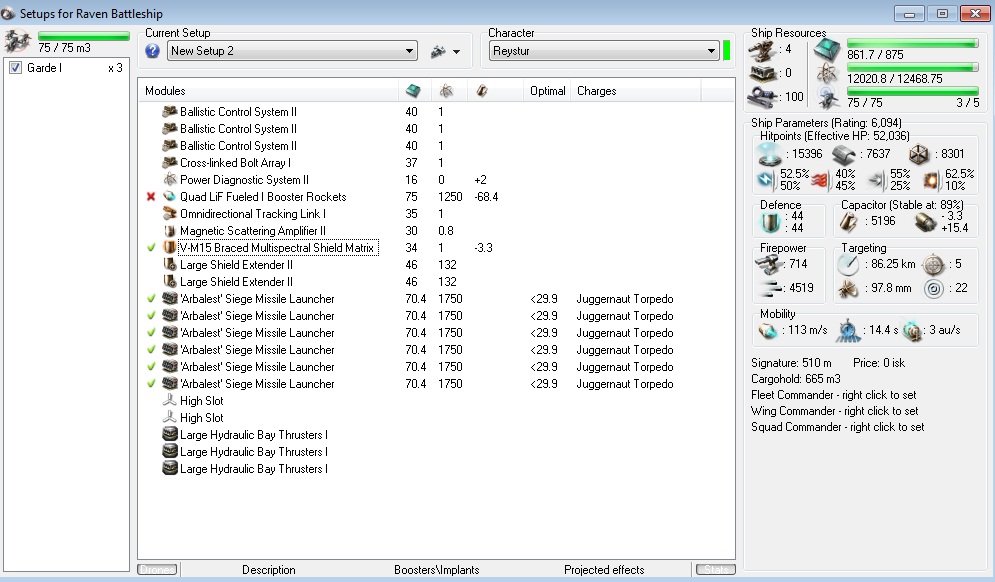Click the first empty High Slot icon

(x=169, y=400)
